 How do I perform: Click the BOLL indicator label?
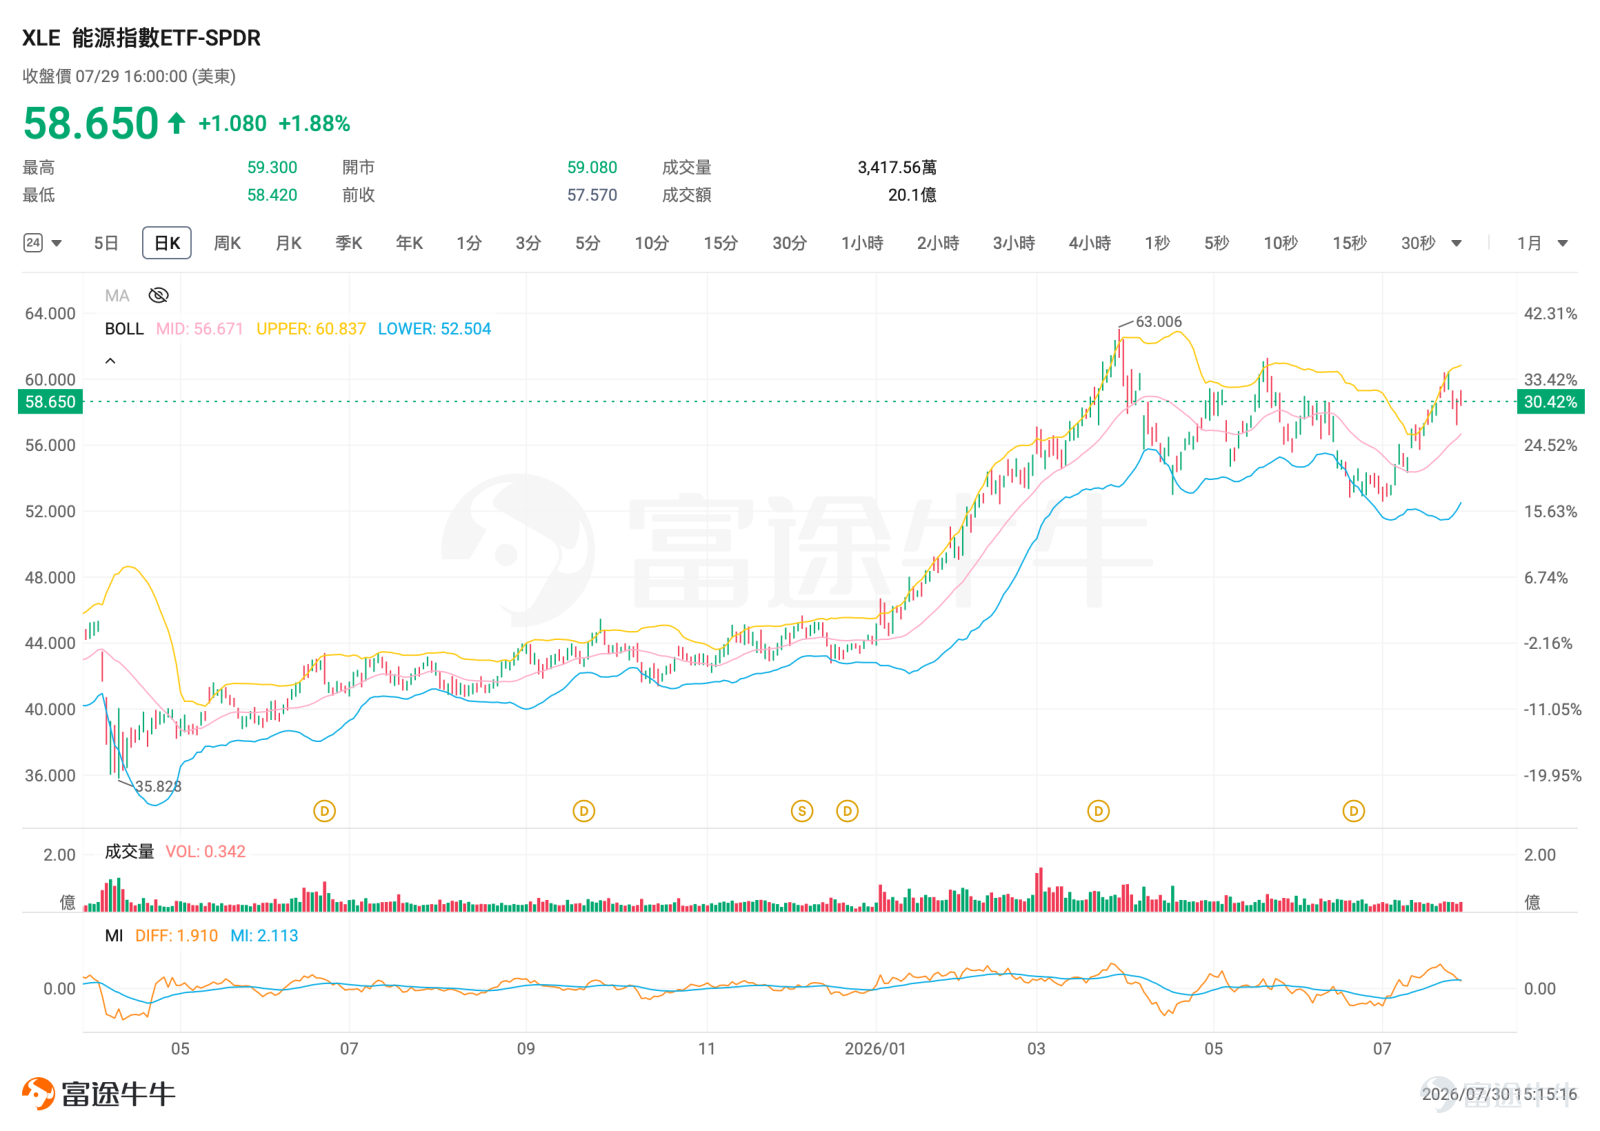124,329
